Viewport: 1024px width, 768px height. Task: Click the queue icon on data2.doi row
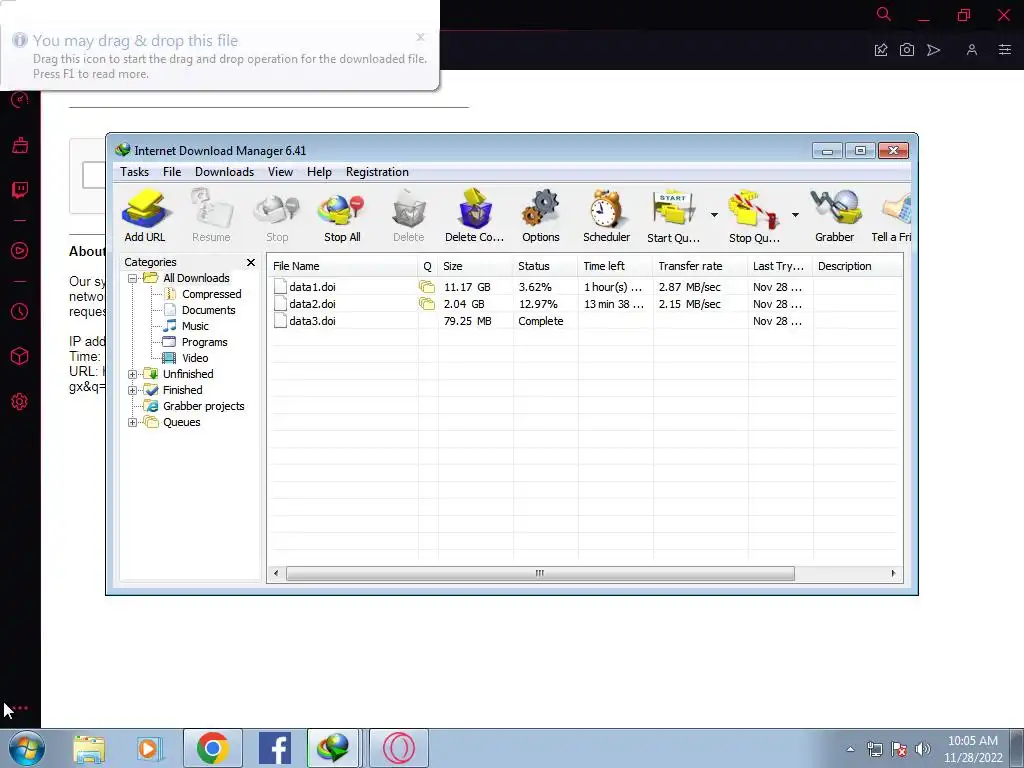click(426, 304)
